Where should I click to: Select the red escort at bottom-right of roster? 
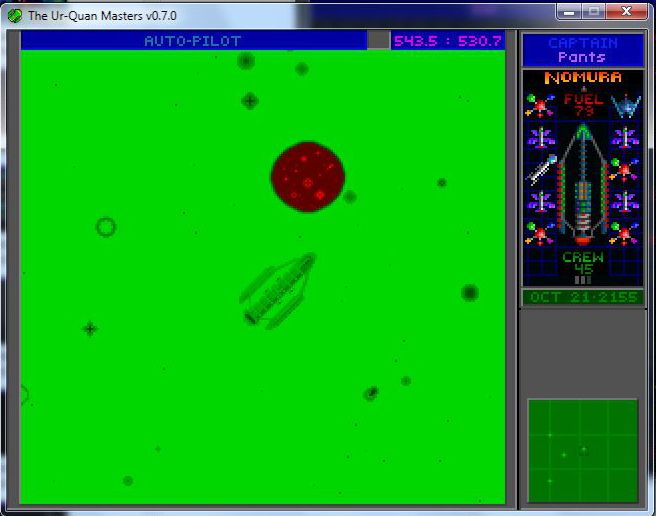624,234
